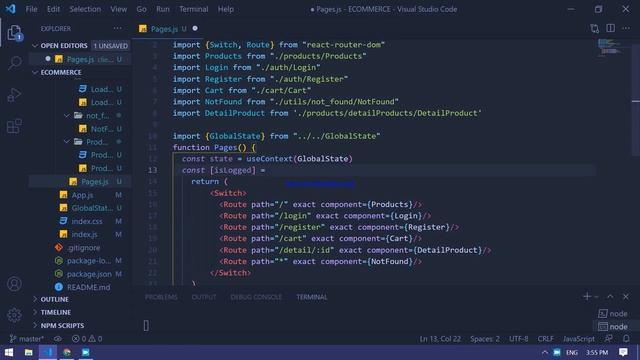640x360 pixels.
Task: Open the Terminal menu
Action: (x=193, y=9)
